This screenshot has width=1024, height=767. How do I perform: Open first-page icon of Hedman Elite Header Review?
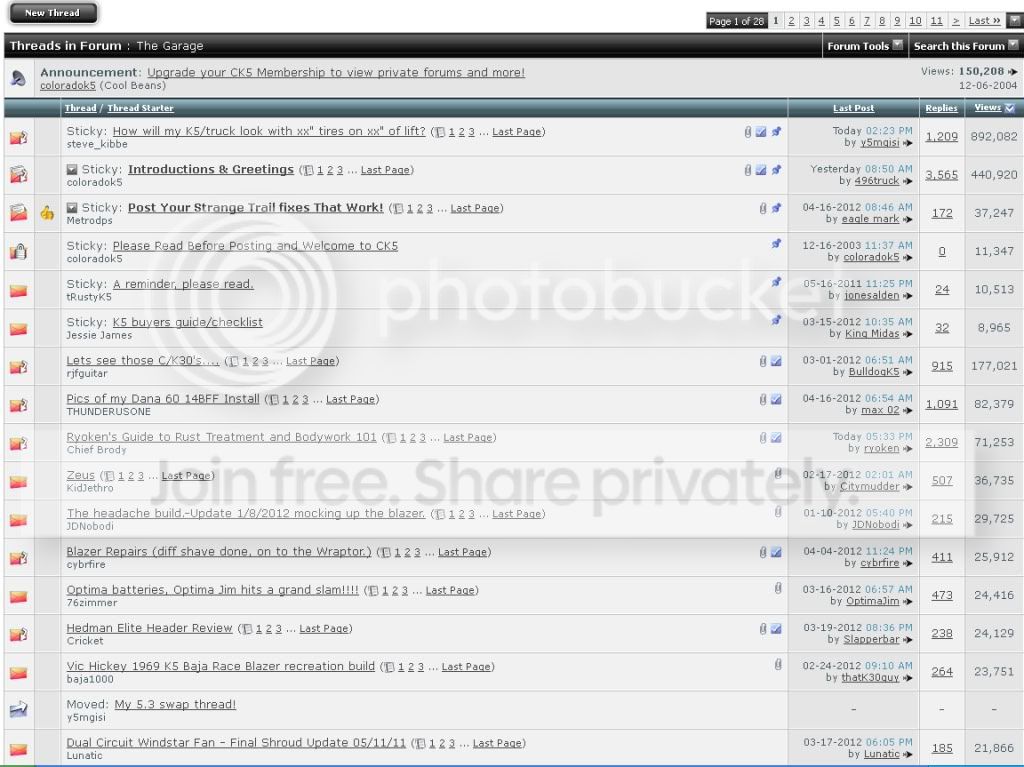[x=246, y=629]
